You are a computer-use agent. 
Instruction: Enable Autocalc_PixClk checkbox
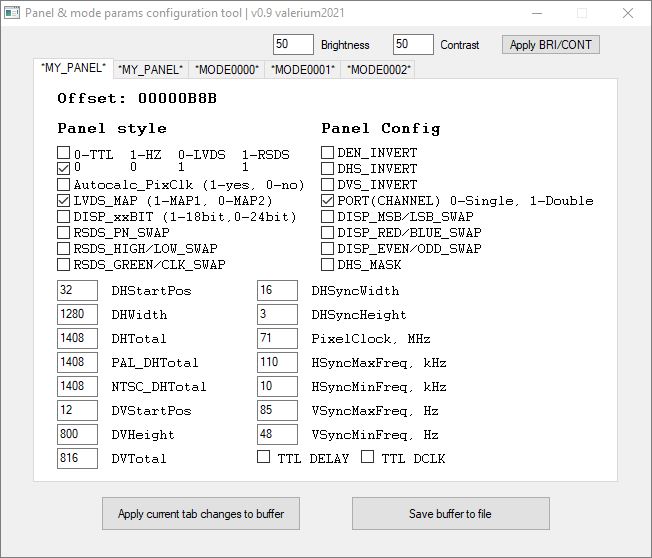(64, 185)
